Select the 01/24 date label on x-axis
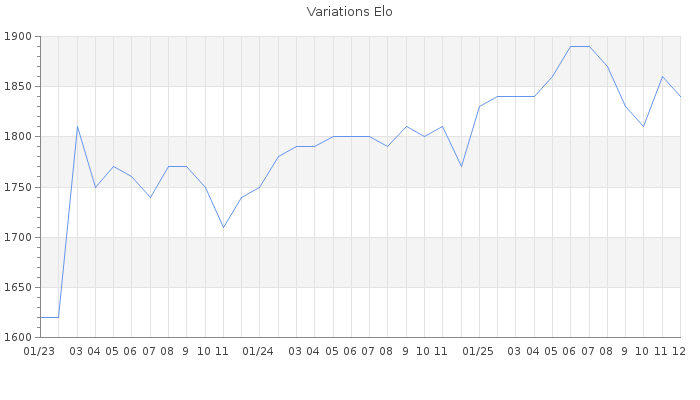Viewport: 700px width, 400px height. point(259,351)
